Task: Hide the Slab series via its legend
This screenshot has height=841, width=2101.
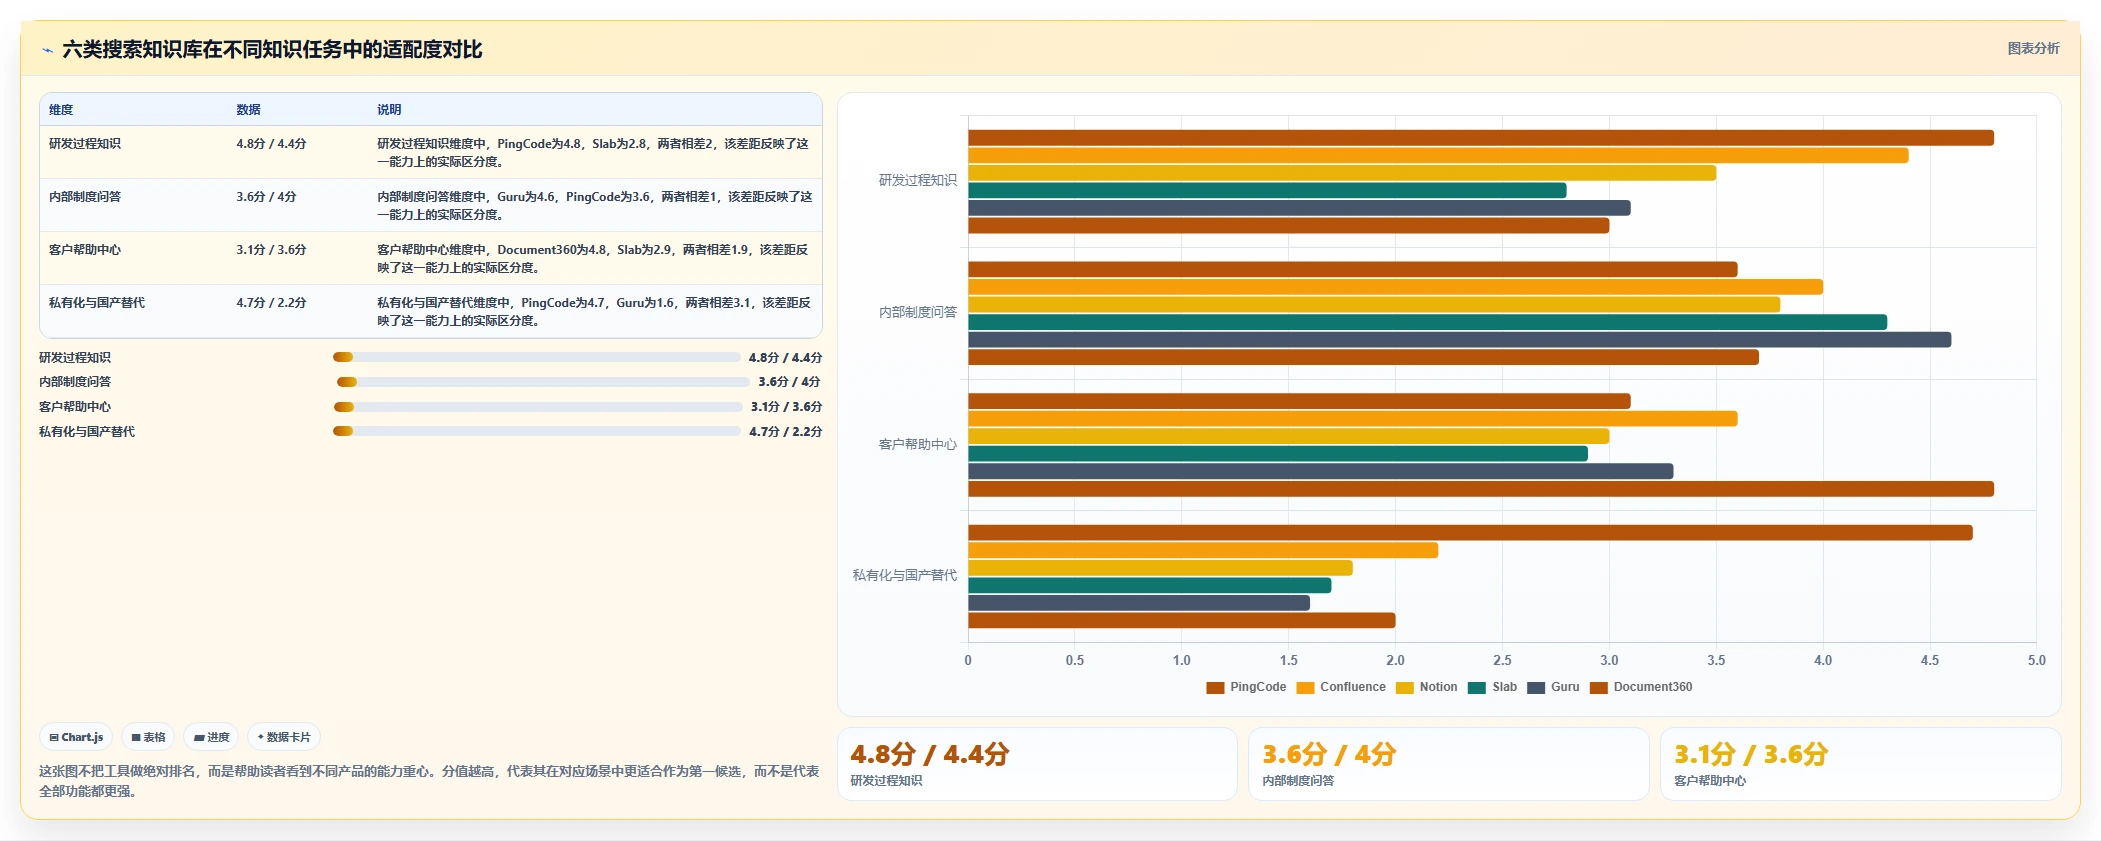Action: tap(1492, 688)
